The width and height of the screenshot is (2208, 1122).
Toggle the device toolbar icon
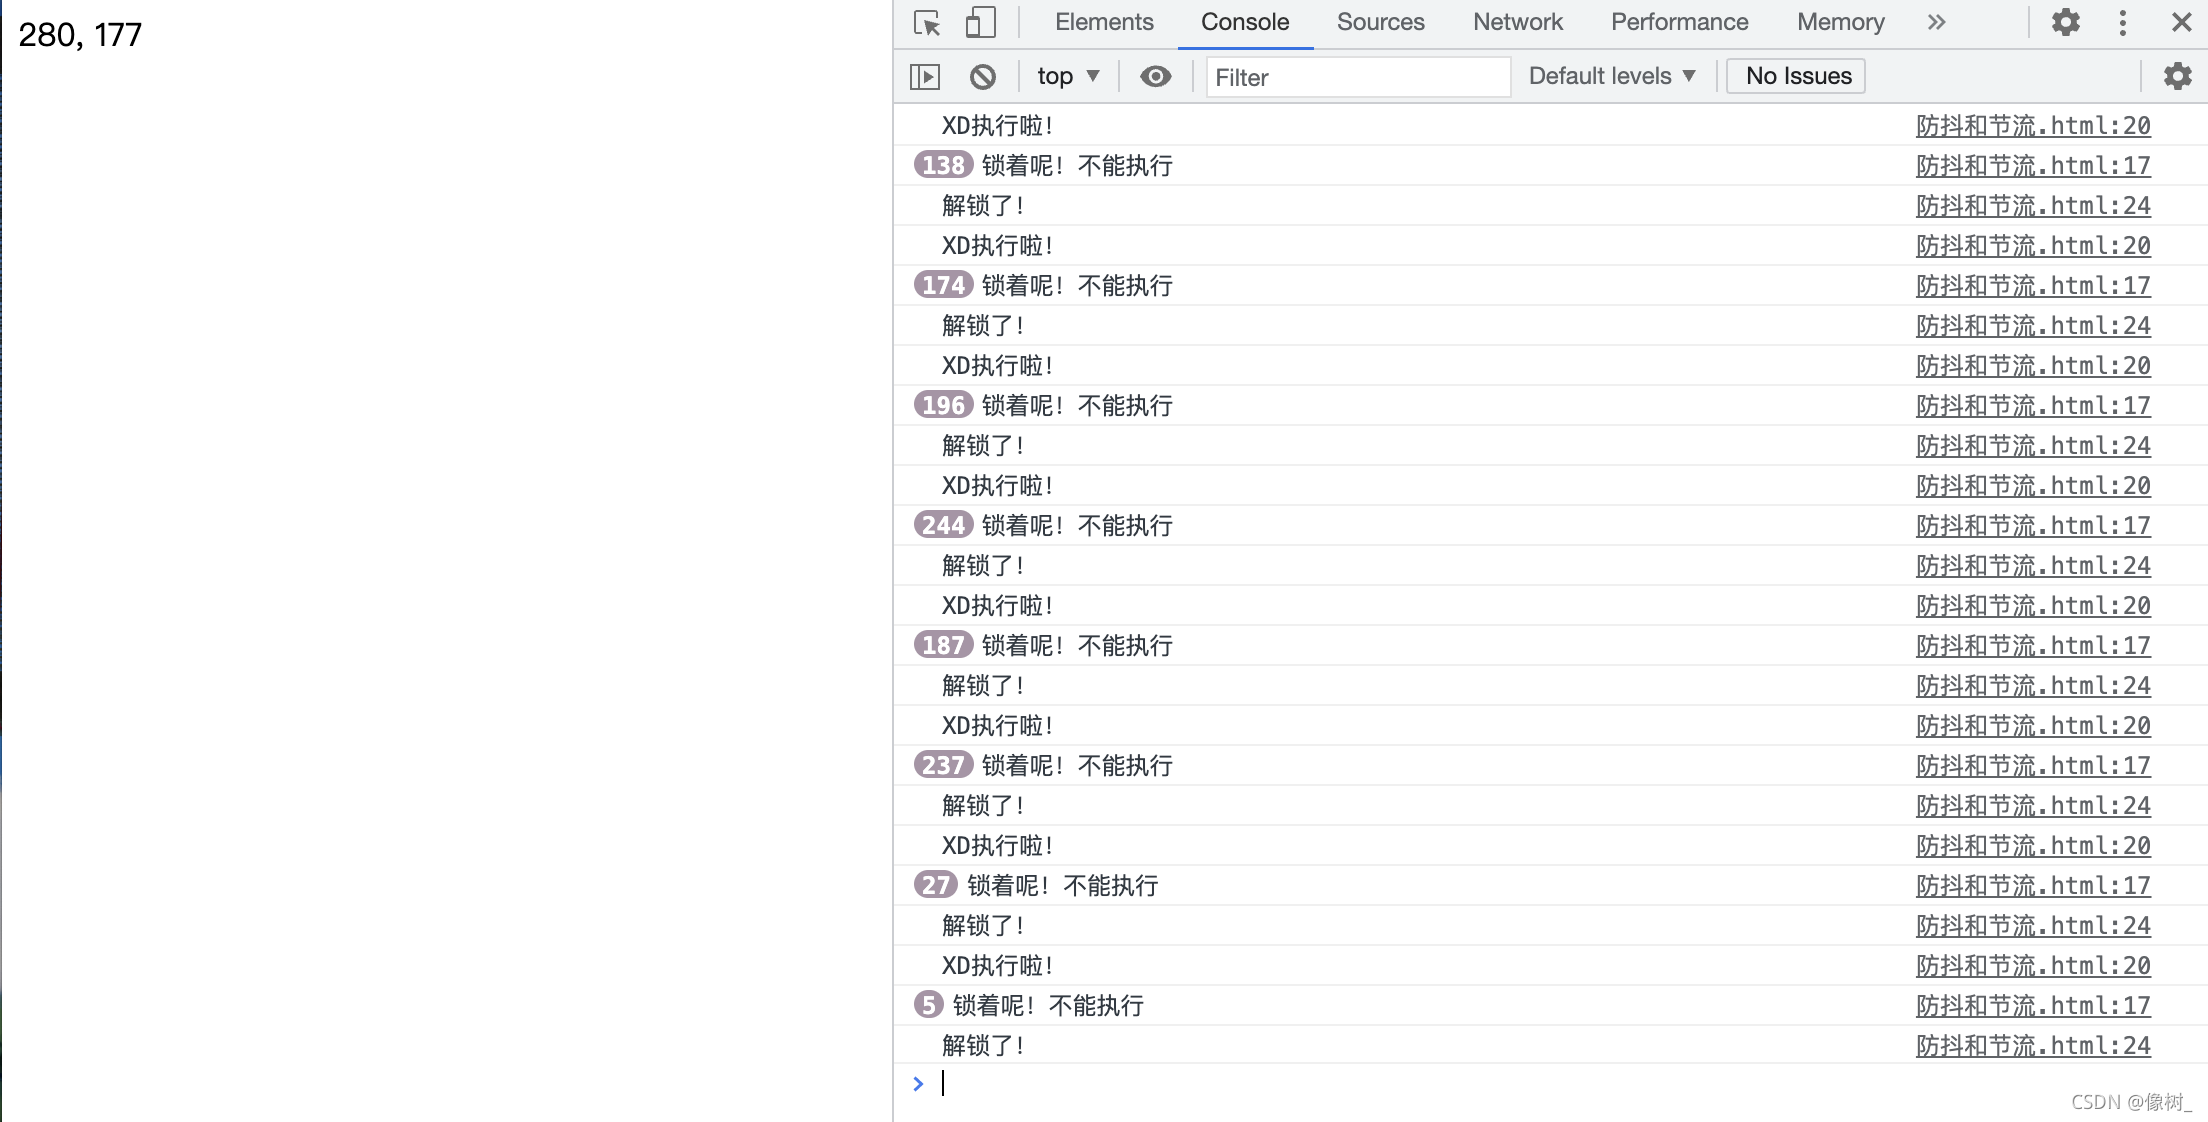(x=980, y=22)
